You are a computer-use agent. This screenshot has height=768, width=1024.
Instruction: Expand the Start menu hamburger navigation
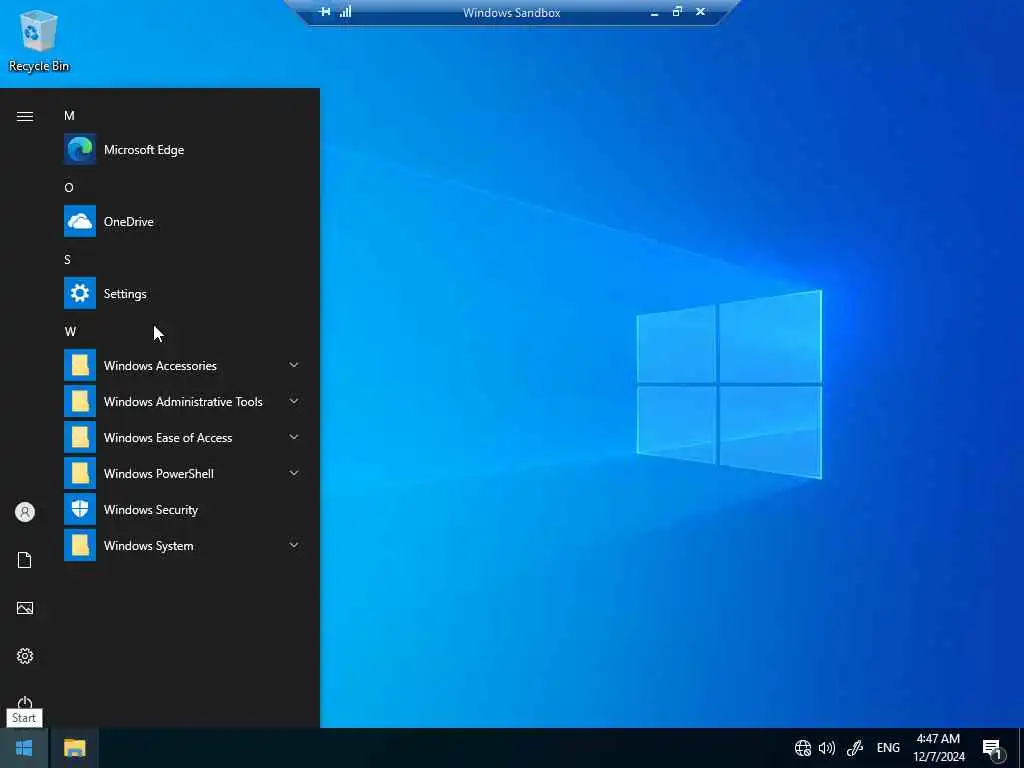tap(25, 116)
